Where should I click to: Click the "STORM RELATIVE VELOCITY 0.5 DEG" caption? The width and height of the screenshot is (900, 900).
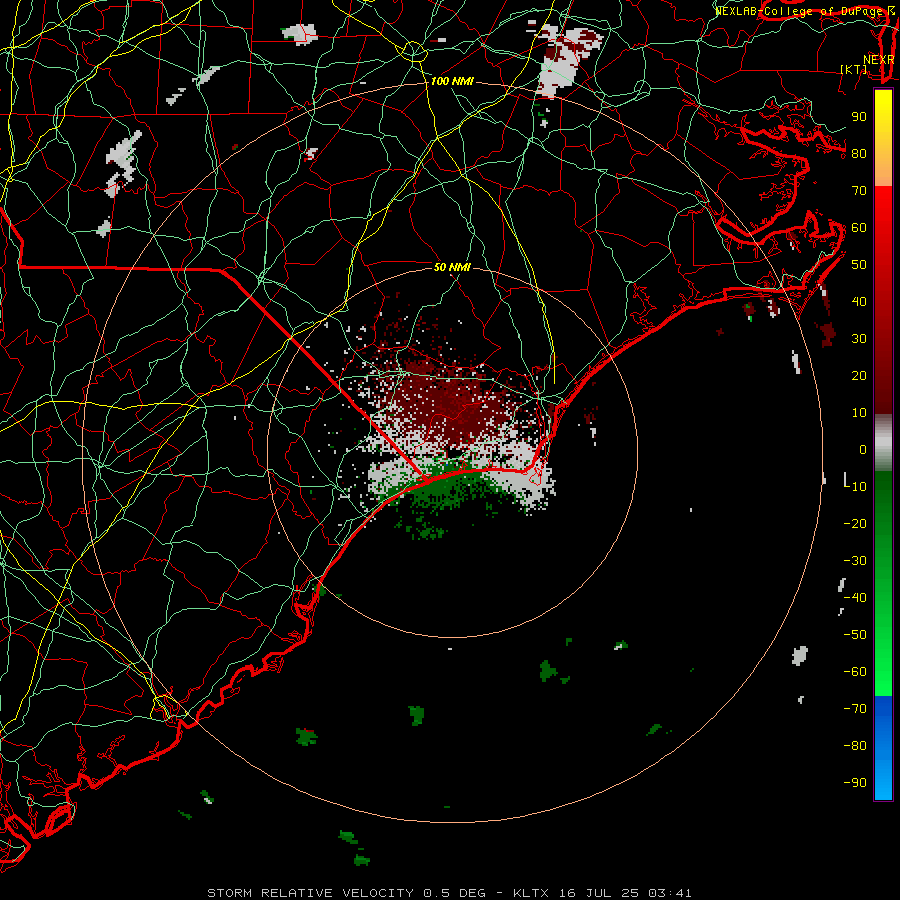coord(346,893)
